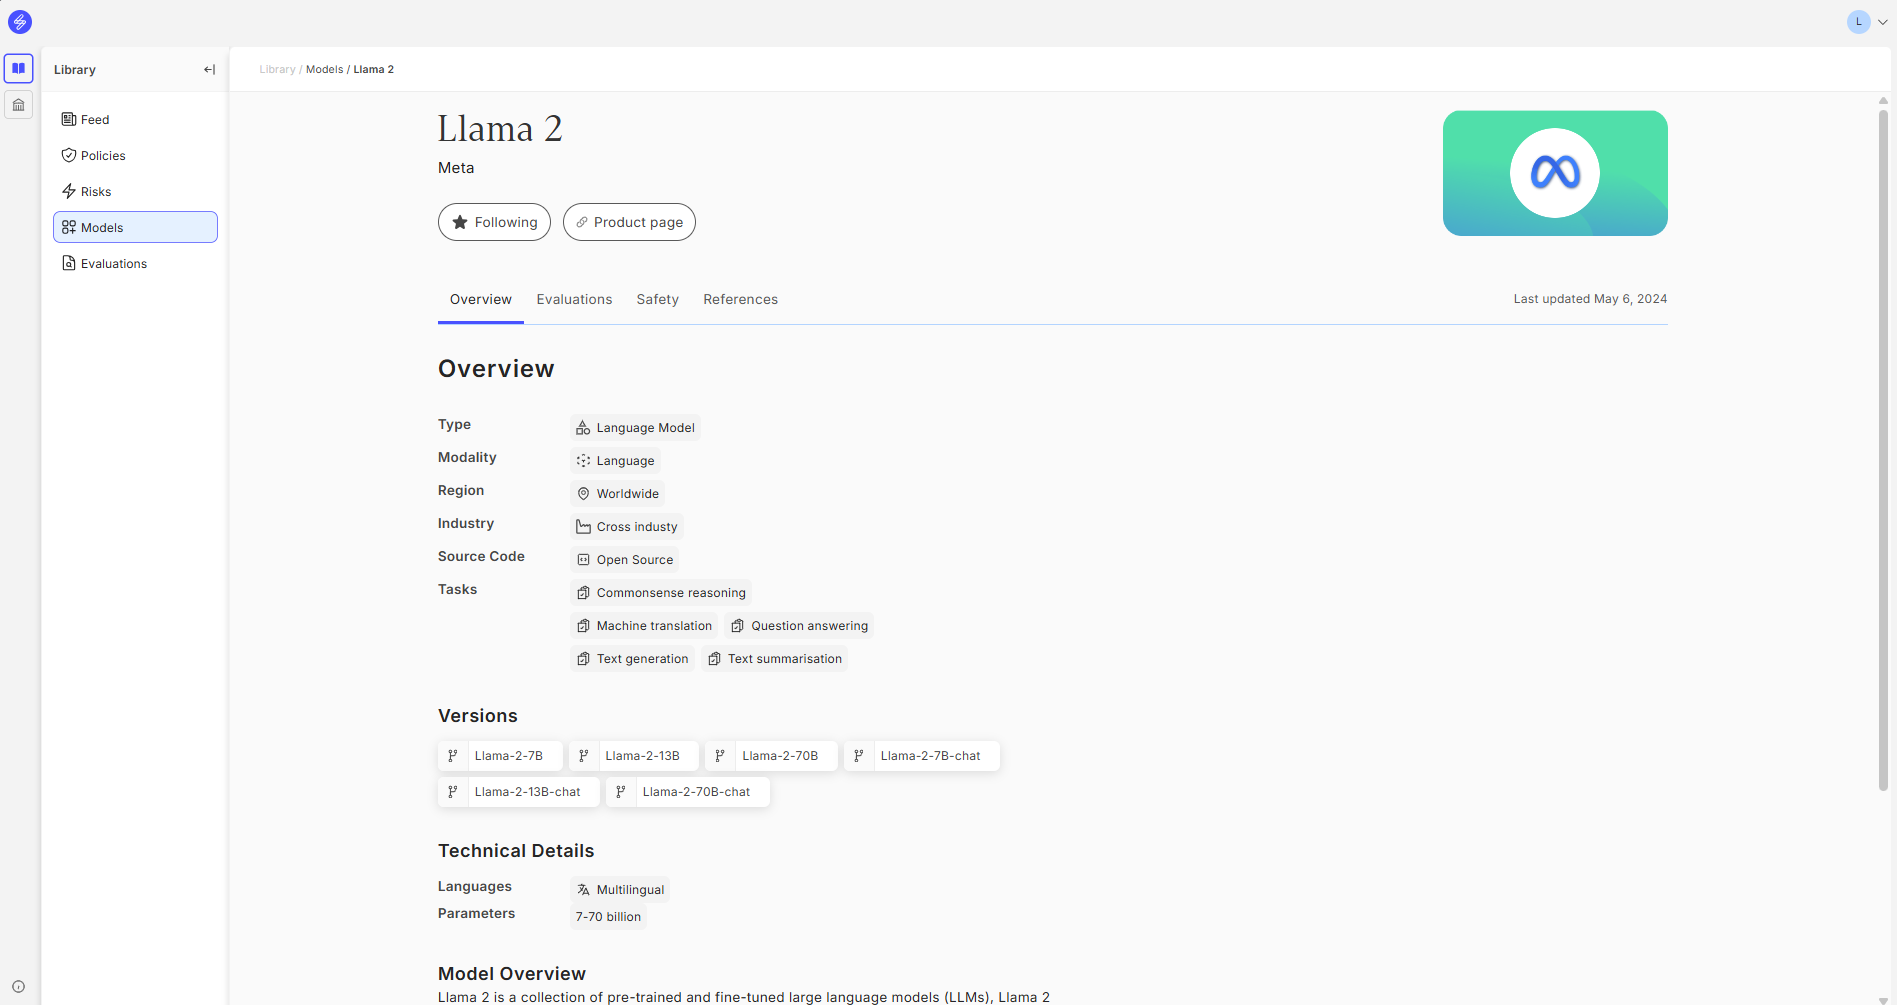Click the Meta logo thumbnail
The width and height of the screenshot is (1897, 1005).
1555,173
